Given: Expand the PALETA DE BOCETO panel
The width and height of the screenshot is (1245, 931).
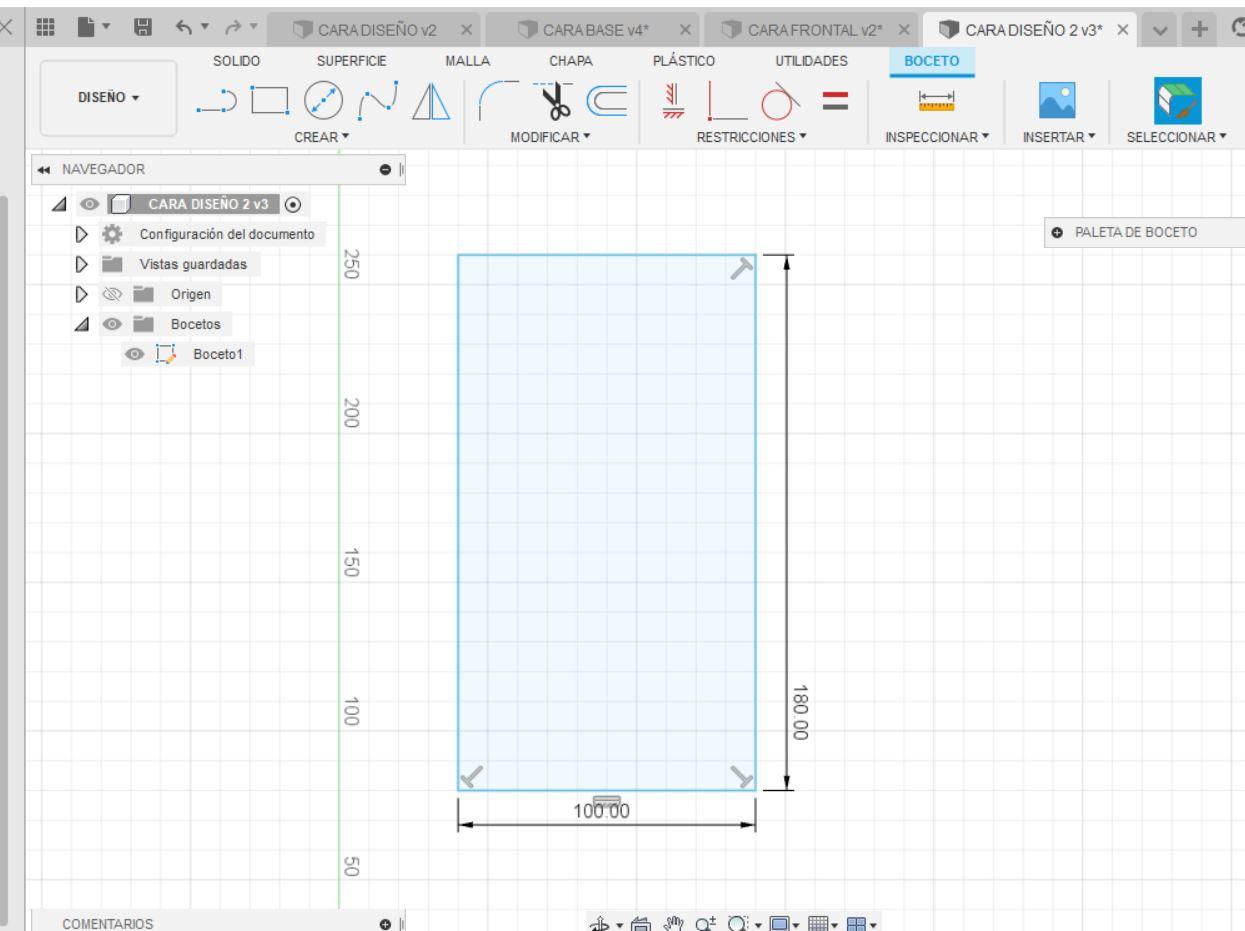Looking at the screenshot, I should pyautogui.click(x=1059, y=232).
